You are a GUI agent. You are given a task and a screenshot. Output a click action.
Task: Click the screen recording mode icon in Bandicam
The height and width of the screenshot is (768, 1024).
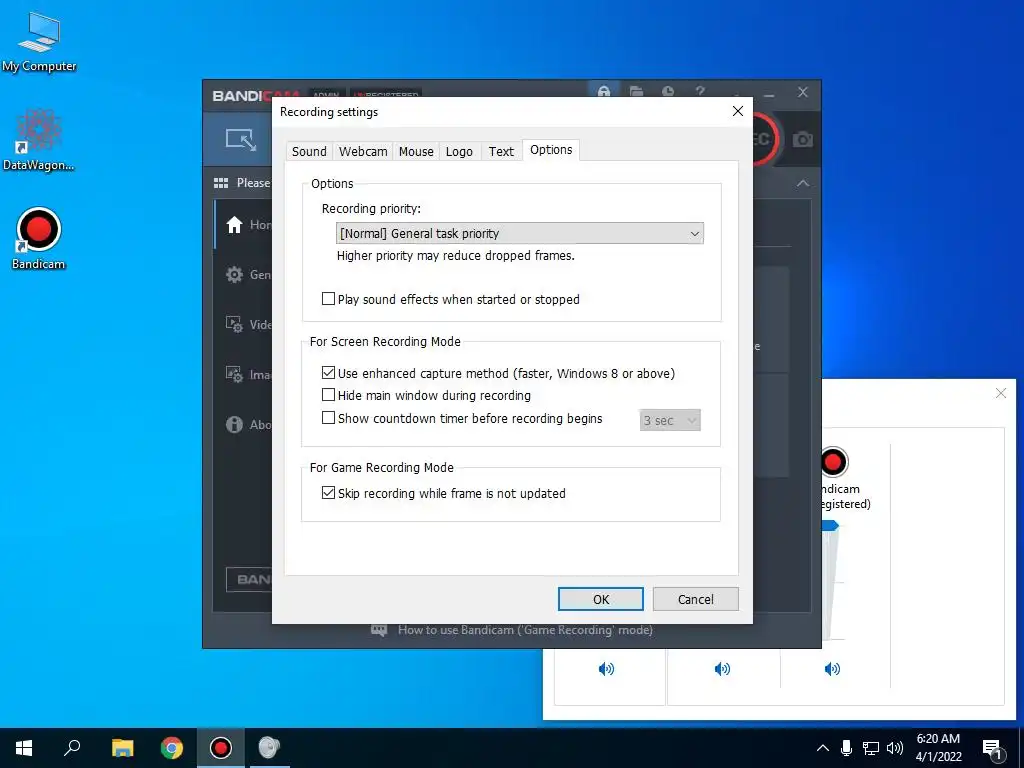[x=241, y=139]
